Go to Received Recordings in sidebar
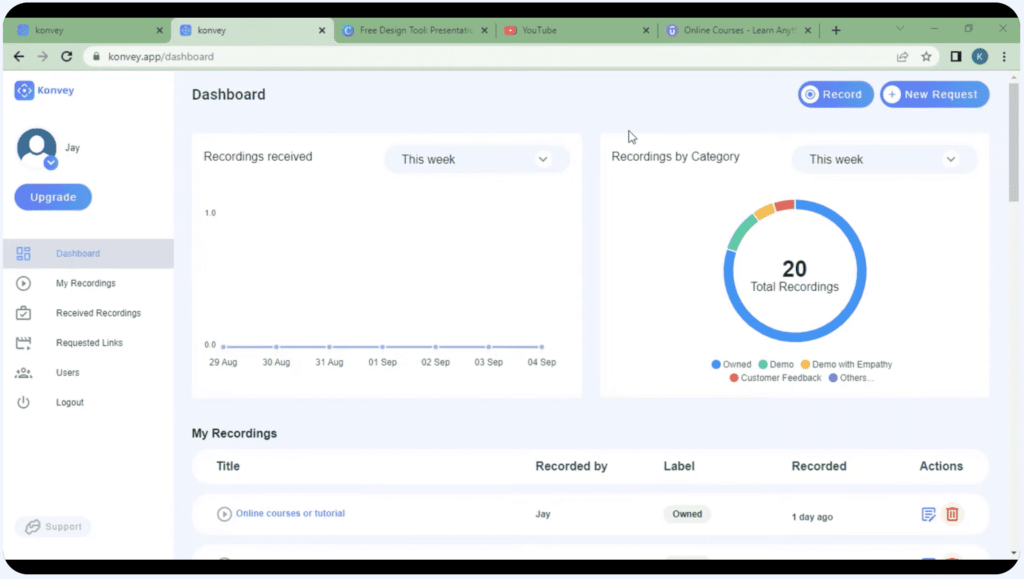 [x=98, y=314]
